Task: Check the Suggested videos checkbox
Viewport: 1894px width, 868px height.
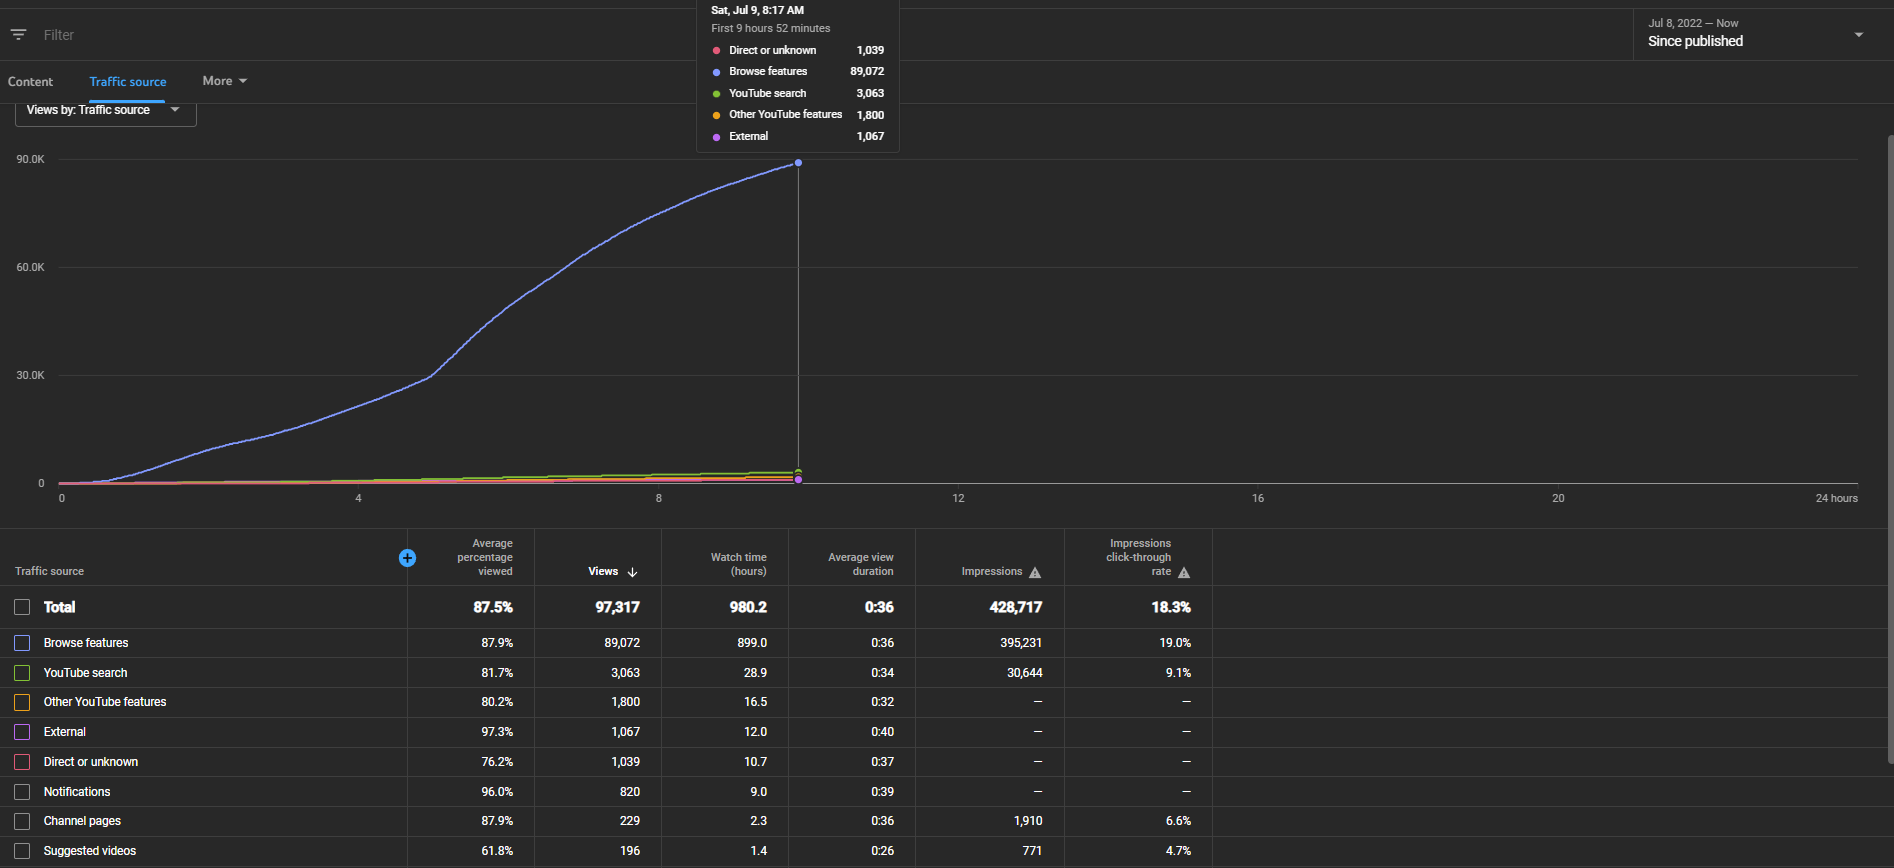Action: point(22,851)
